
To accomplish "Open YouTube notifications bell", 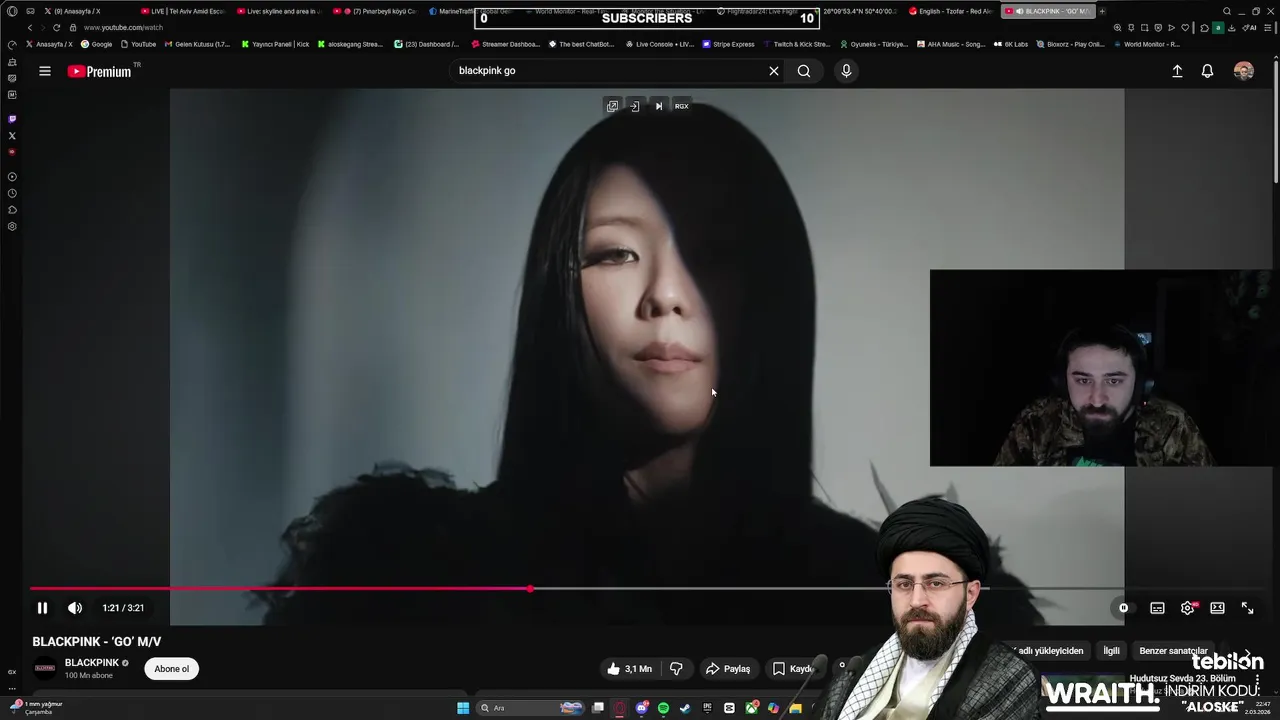I will tap(1207, 71).
